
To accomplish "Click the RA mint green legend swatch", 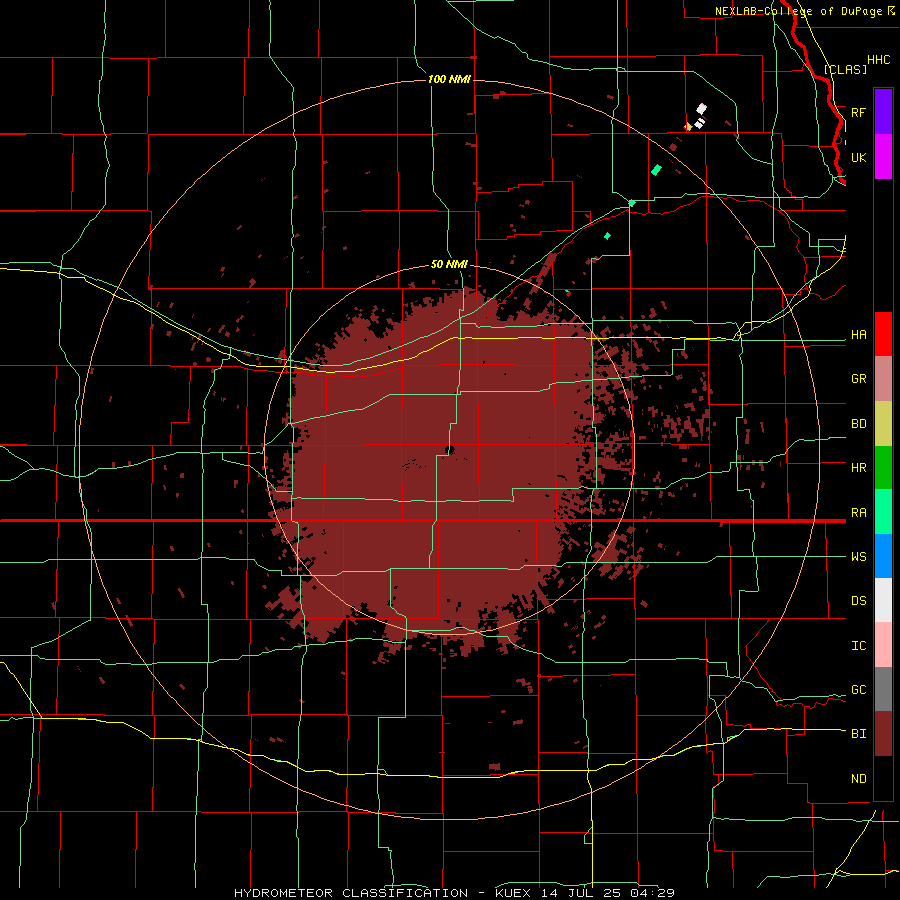I will coord(883,512).
